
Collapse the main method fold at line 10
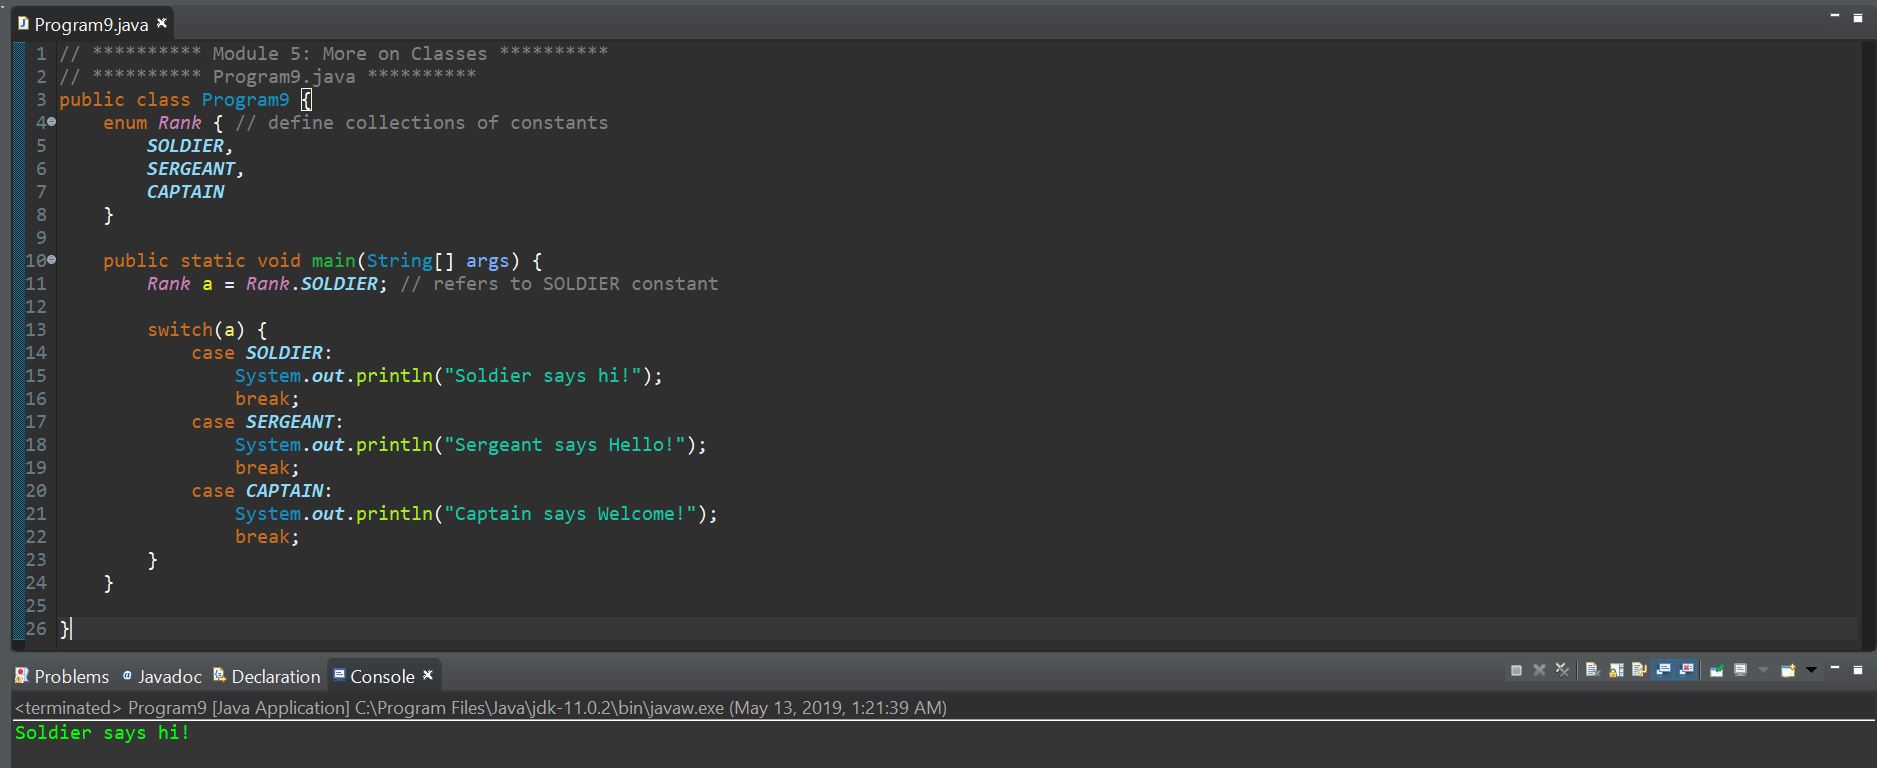51,260
